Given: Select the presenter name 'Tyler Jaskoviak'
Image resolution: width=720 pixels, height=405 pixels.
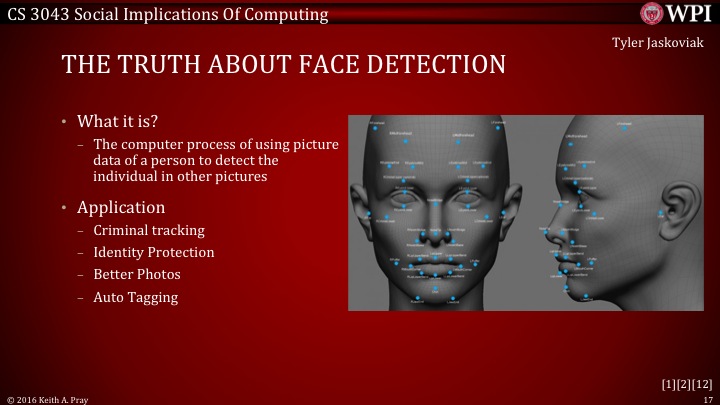Looking at the screenshot, I should (x=658, y=43).
